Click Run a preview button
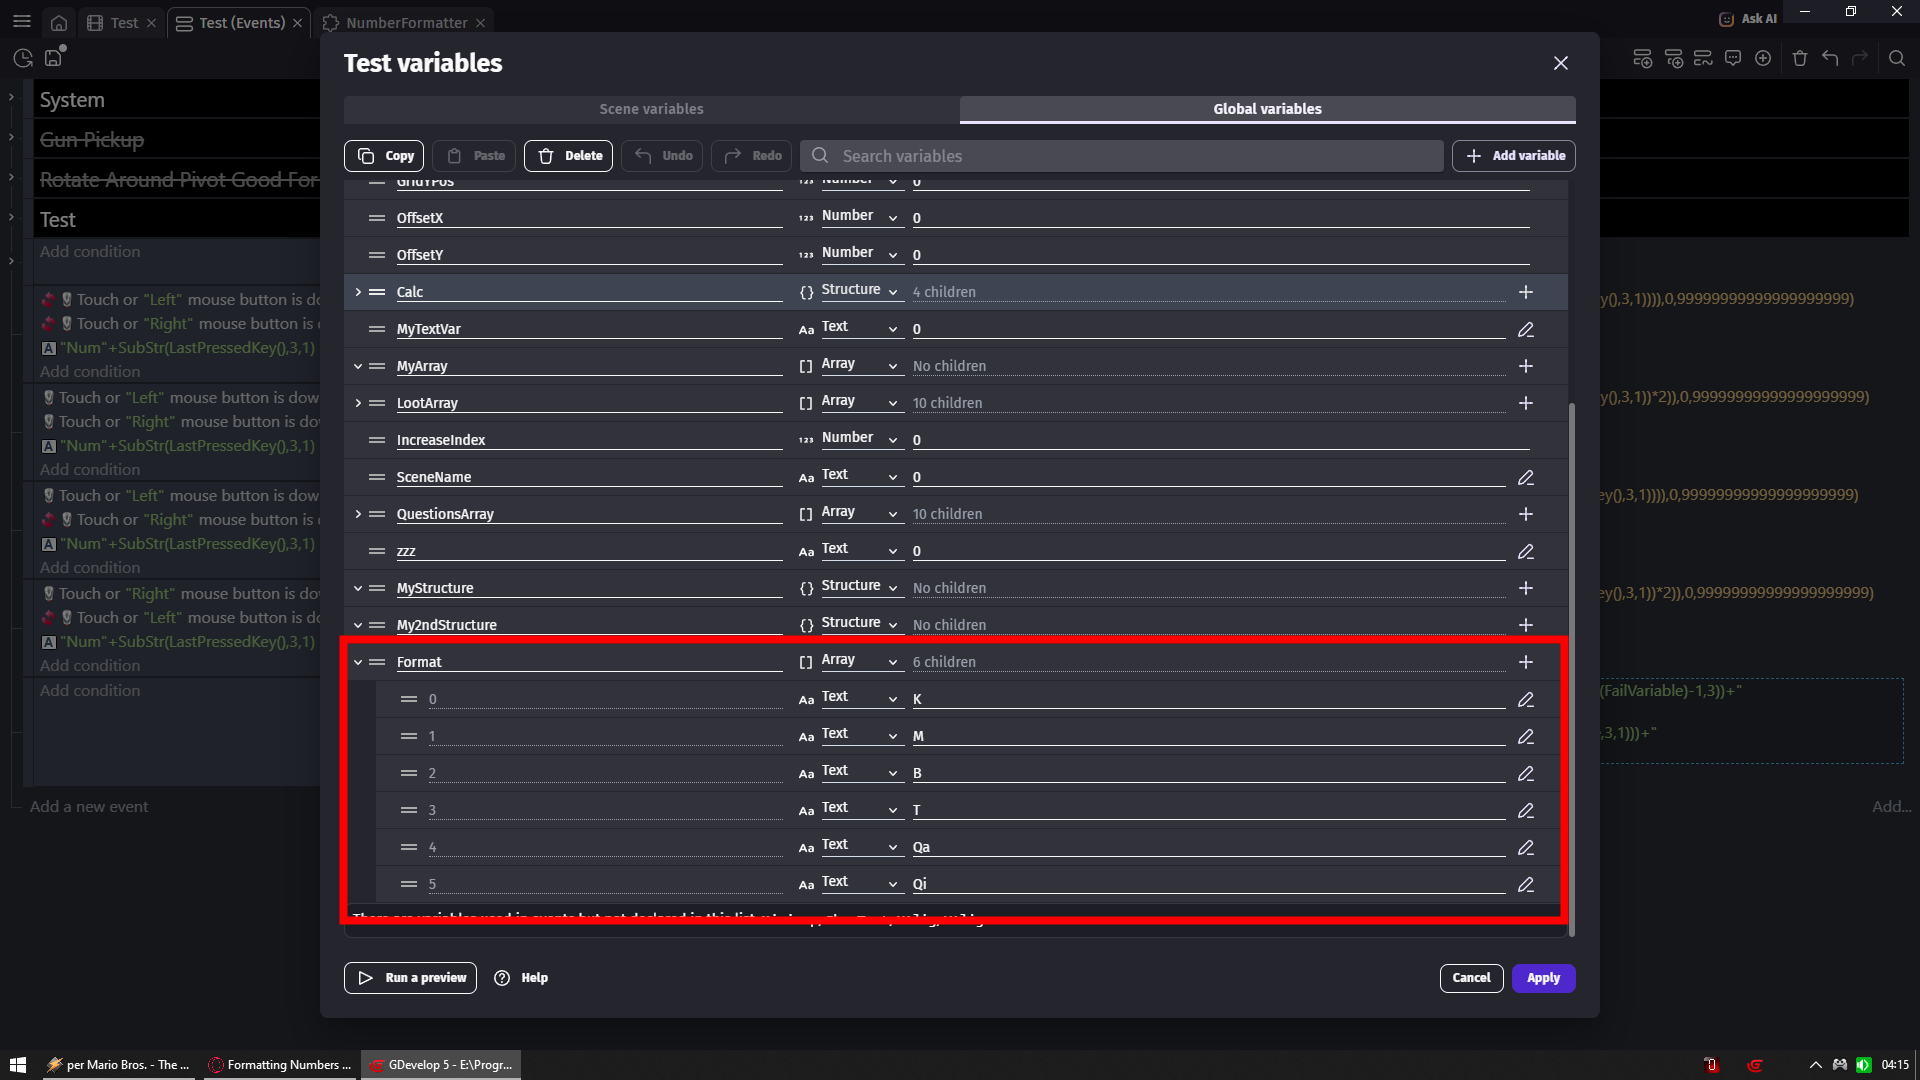 410,978
